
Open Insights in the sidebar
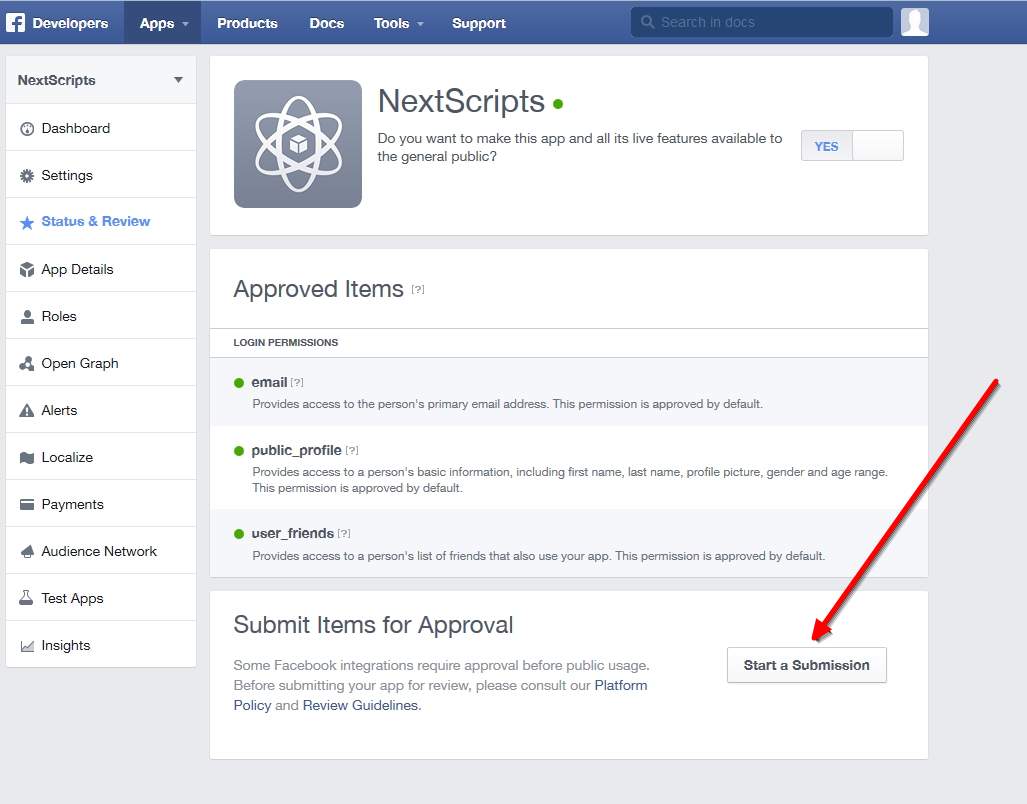pos(101,645)
